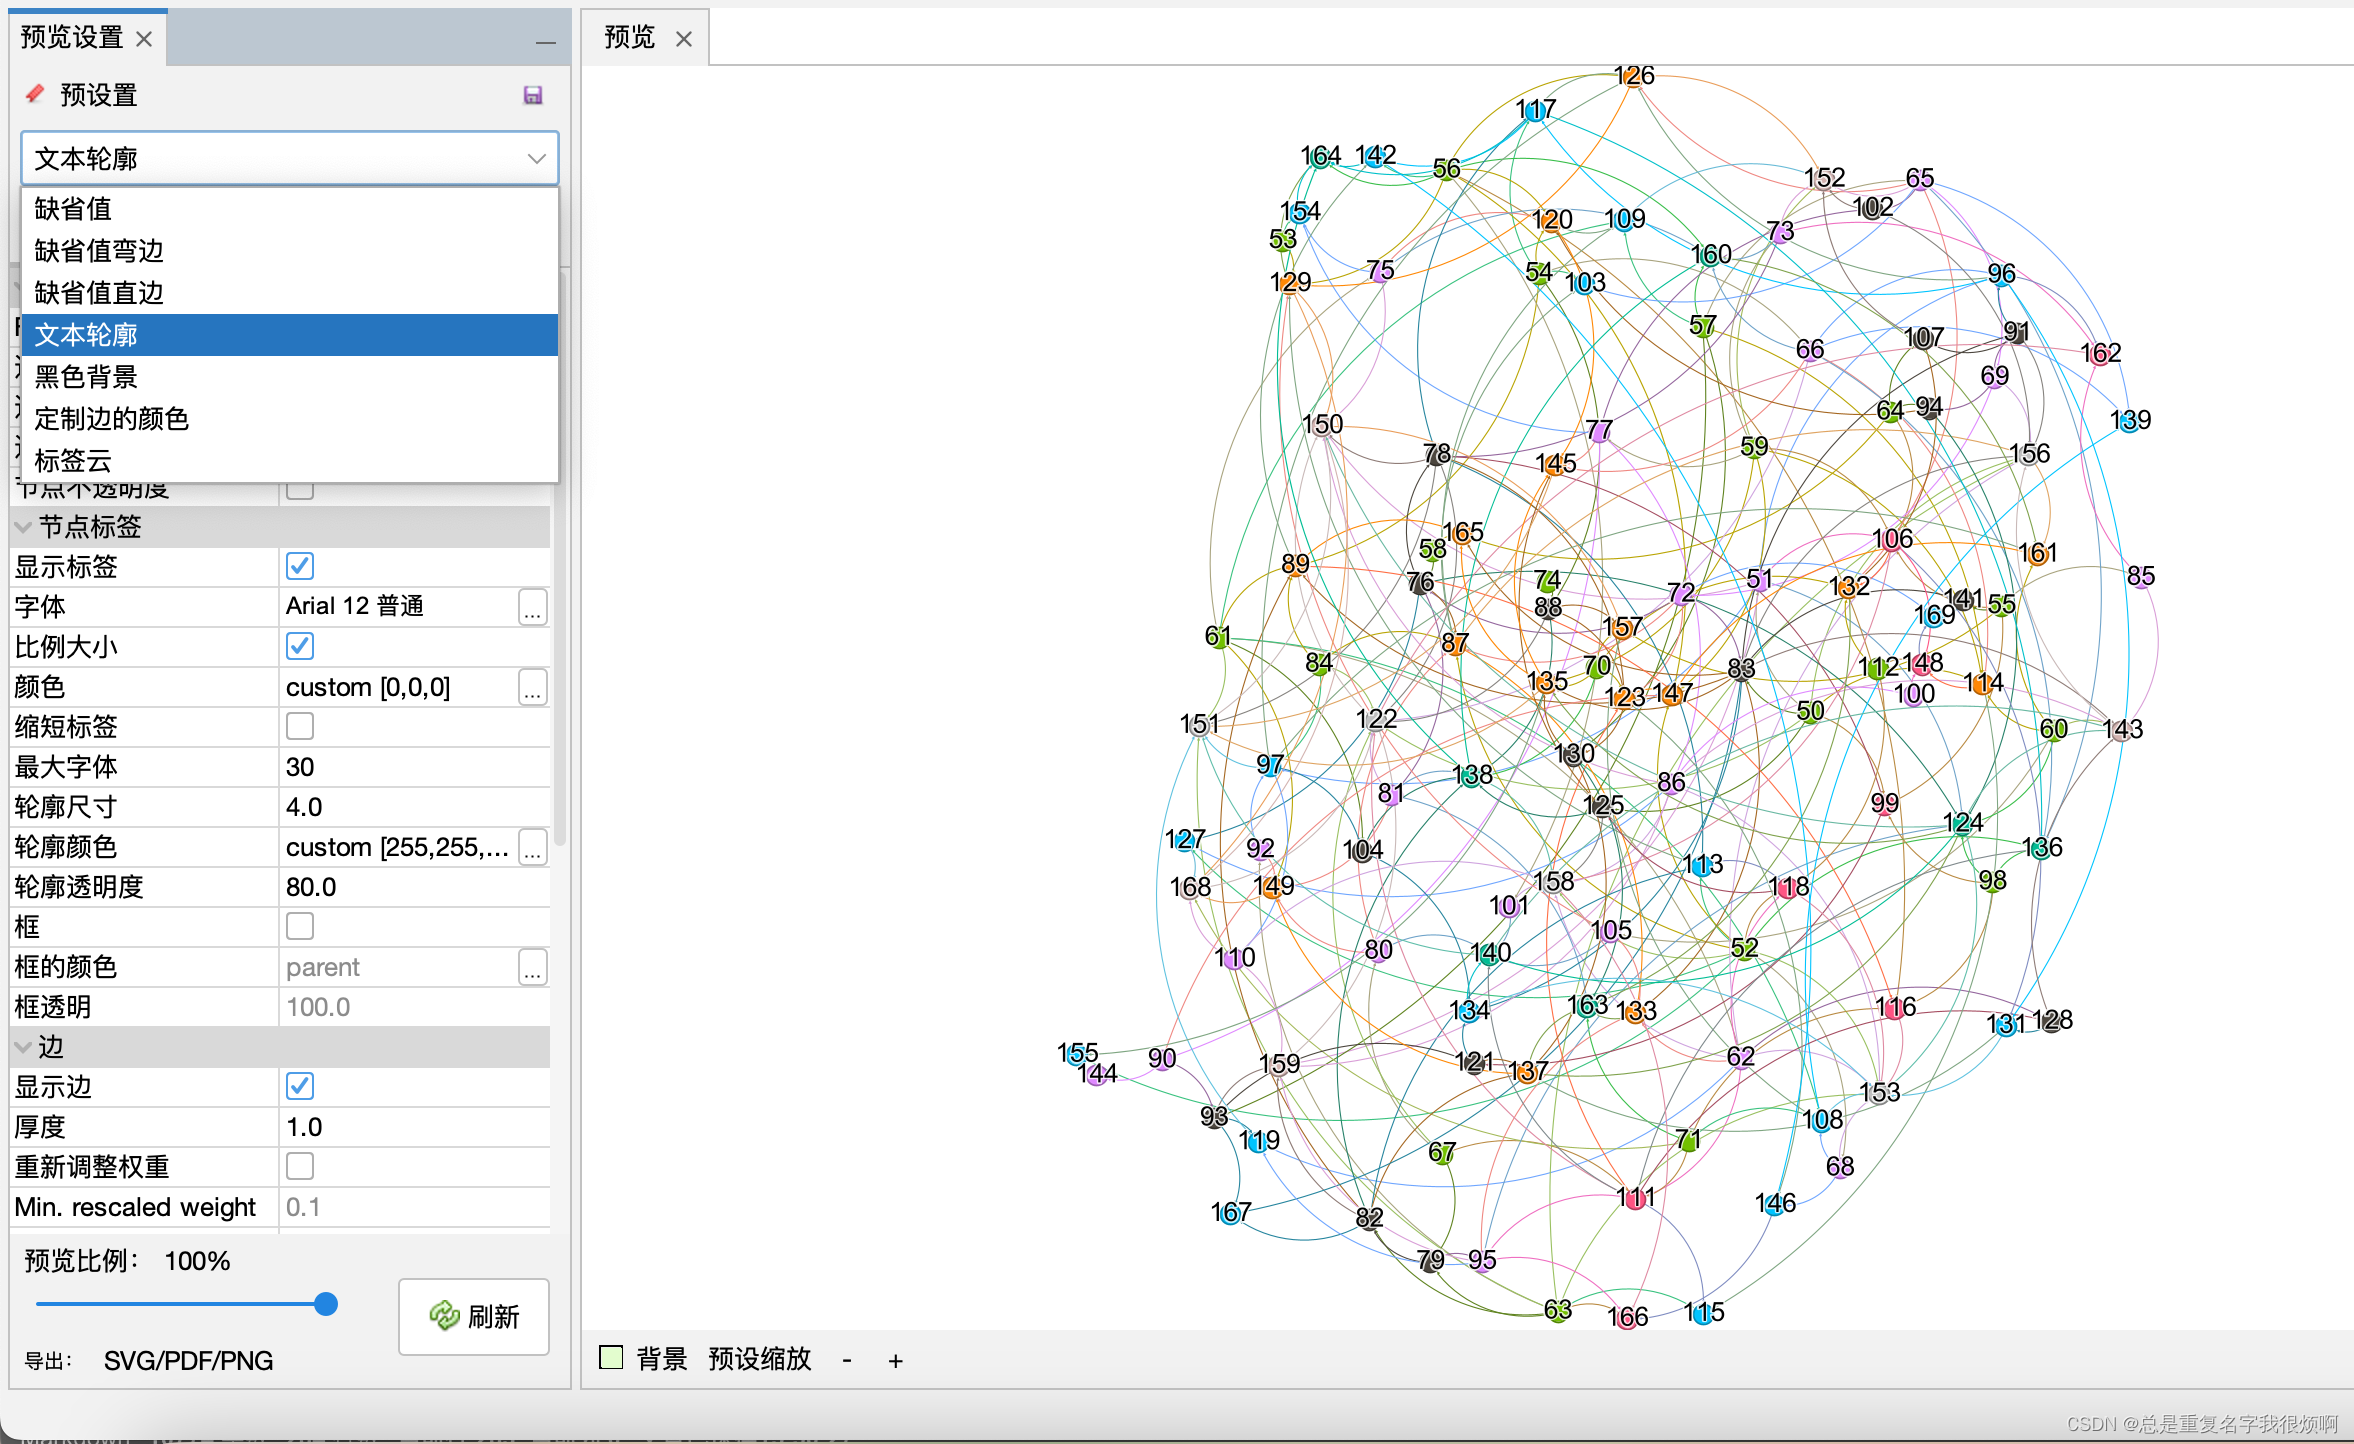The width and height of the screenshot is (2354, 1444).
Task: Zoom in preview with plus button
Action: tap(895, 1360)
